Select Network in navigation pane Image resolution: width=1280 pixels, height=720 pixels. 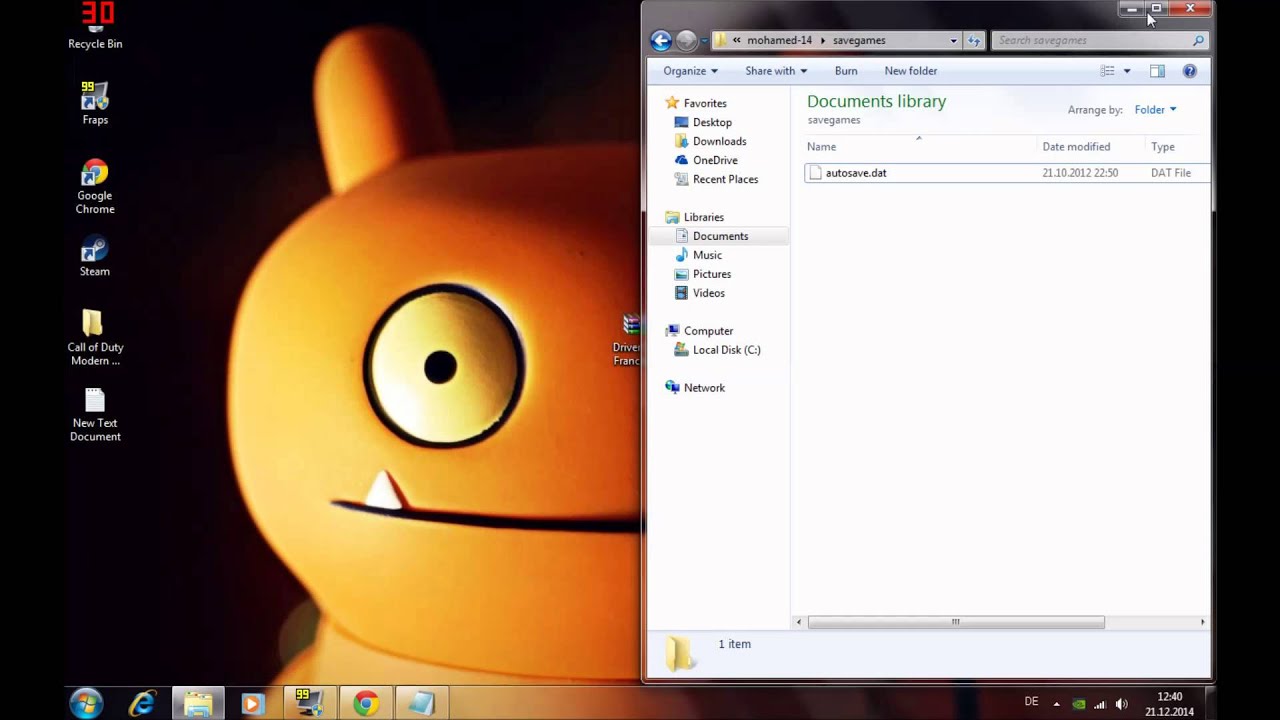(x=704, y=388)
